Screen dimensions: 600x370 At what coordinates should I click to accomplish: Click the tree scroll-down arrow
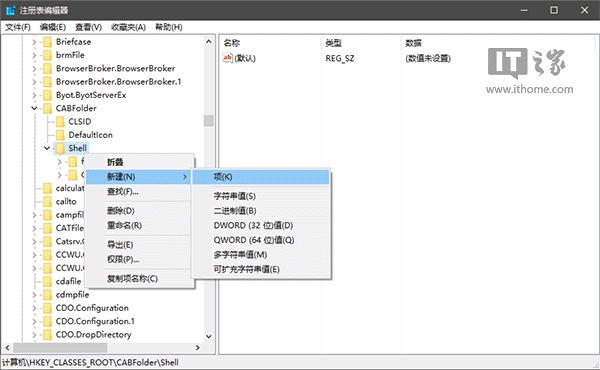point(209,337)
